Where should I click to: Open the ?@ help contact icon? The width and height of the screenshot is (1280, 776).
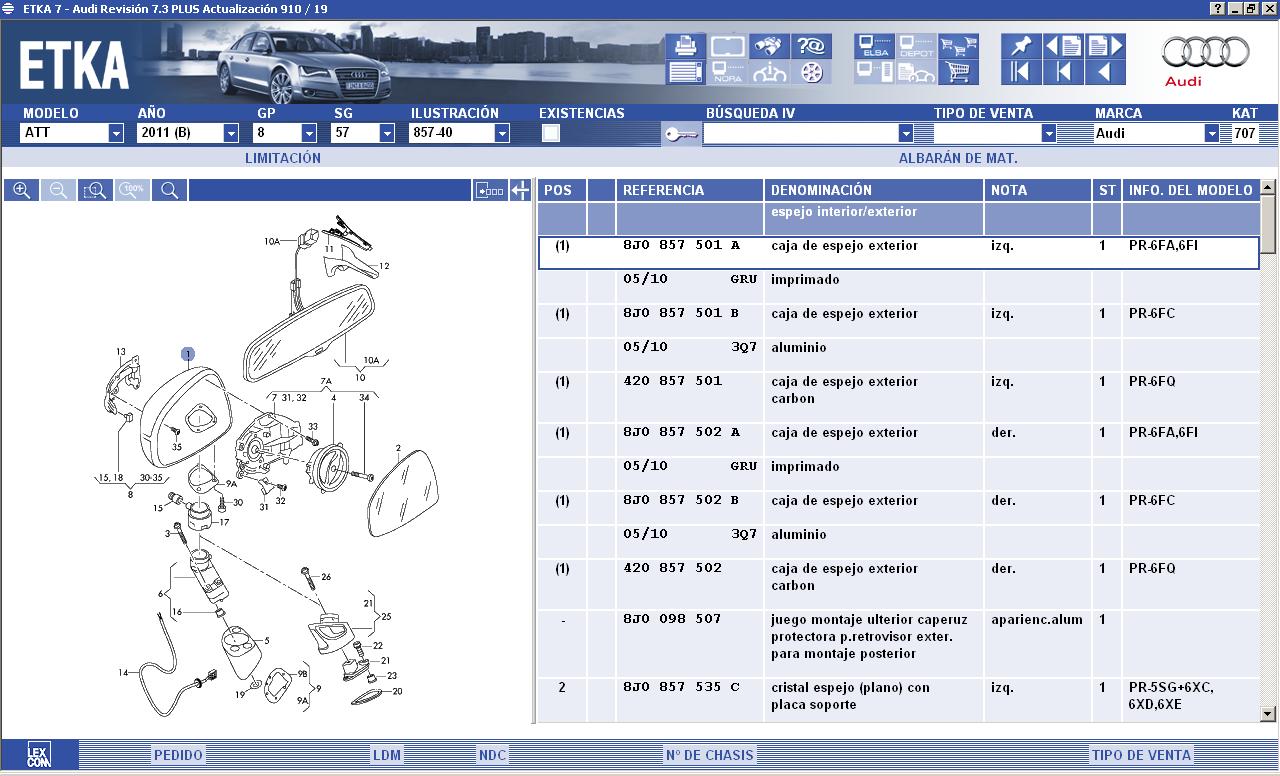tap(811, 46)
